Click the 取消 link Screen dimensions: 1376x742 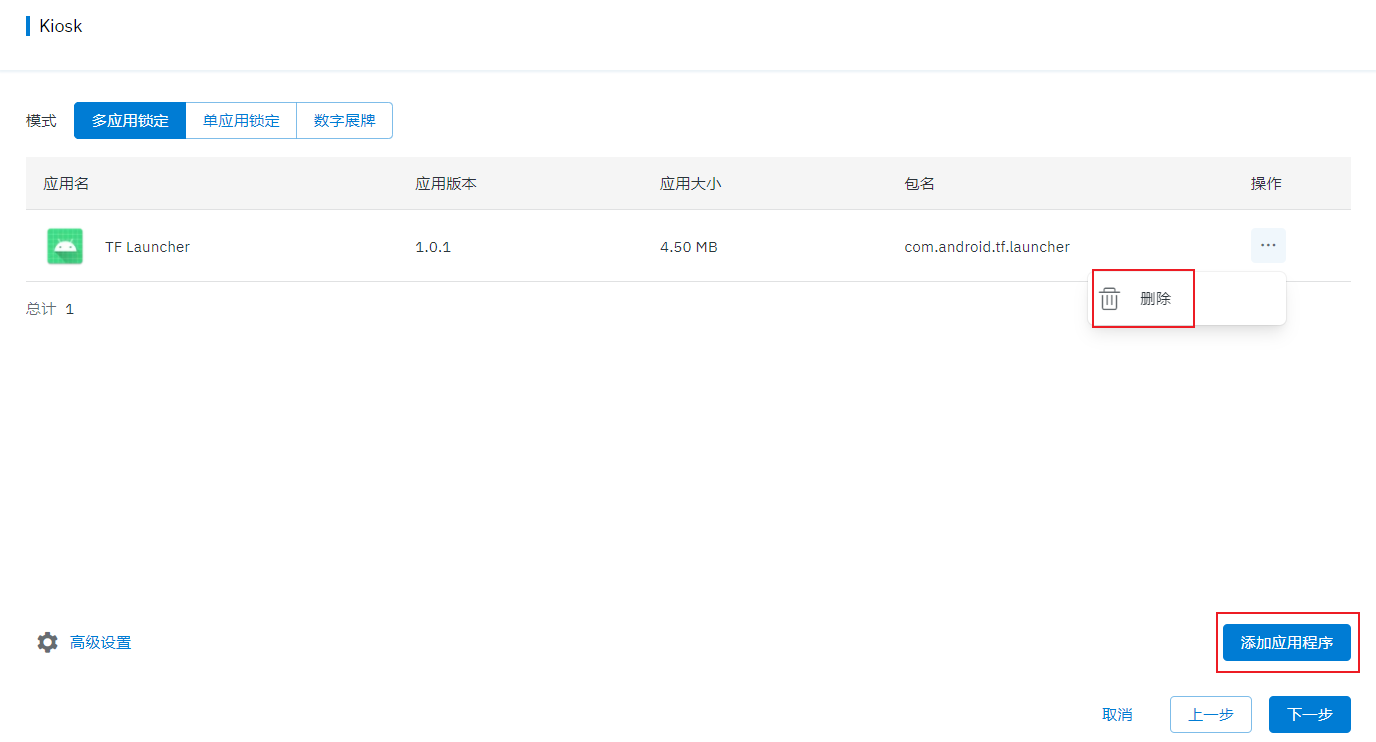coord(1117,715)
